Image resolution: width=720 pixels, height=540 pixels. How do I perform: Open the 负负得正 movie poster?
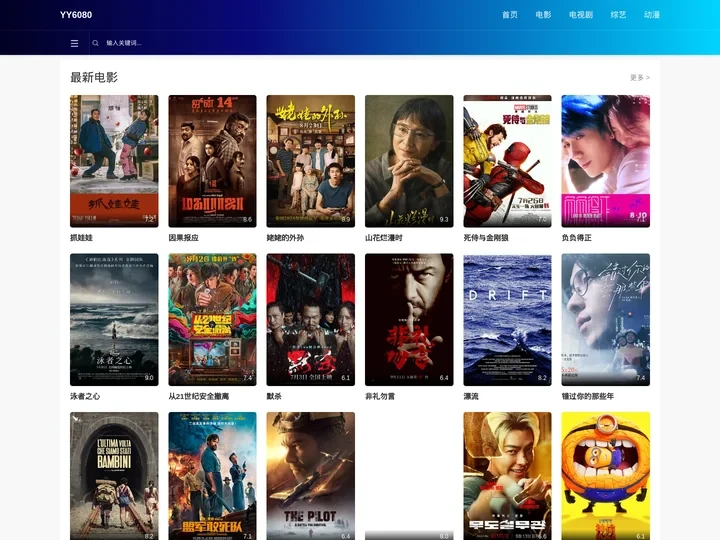click(606, 161)
